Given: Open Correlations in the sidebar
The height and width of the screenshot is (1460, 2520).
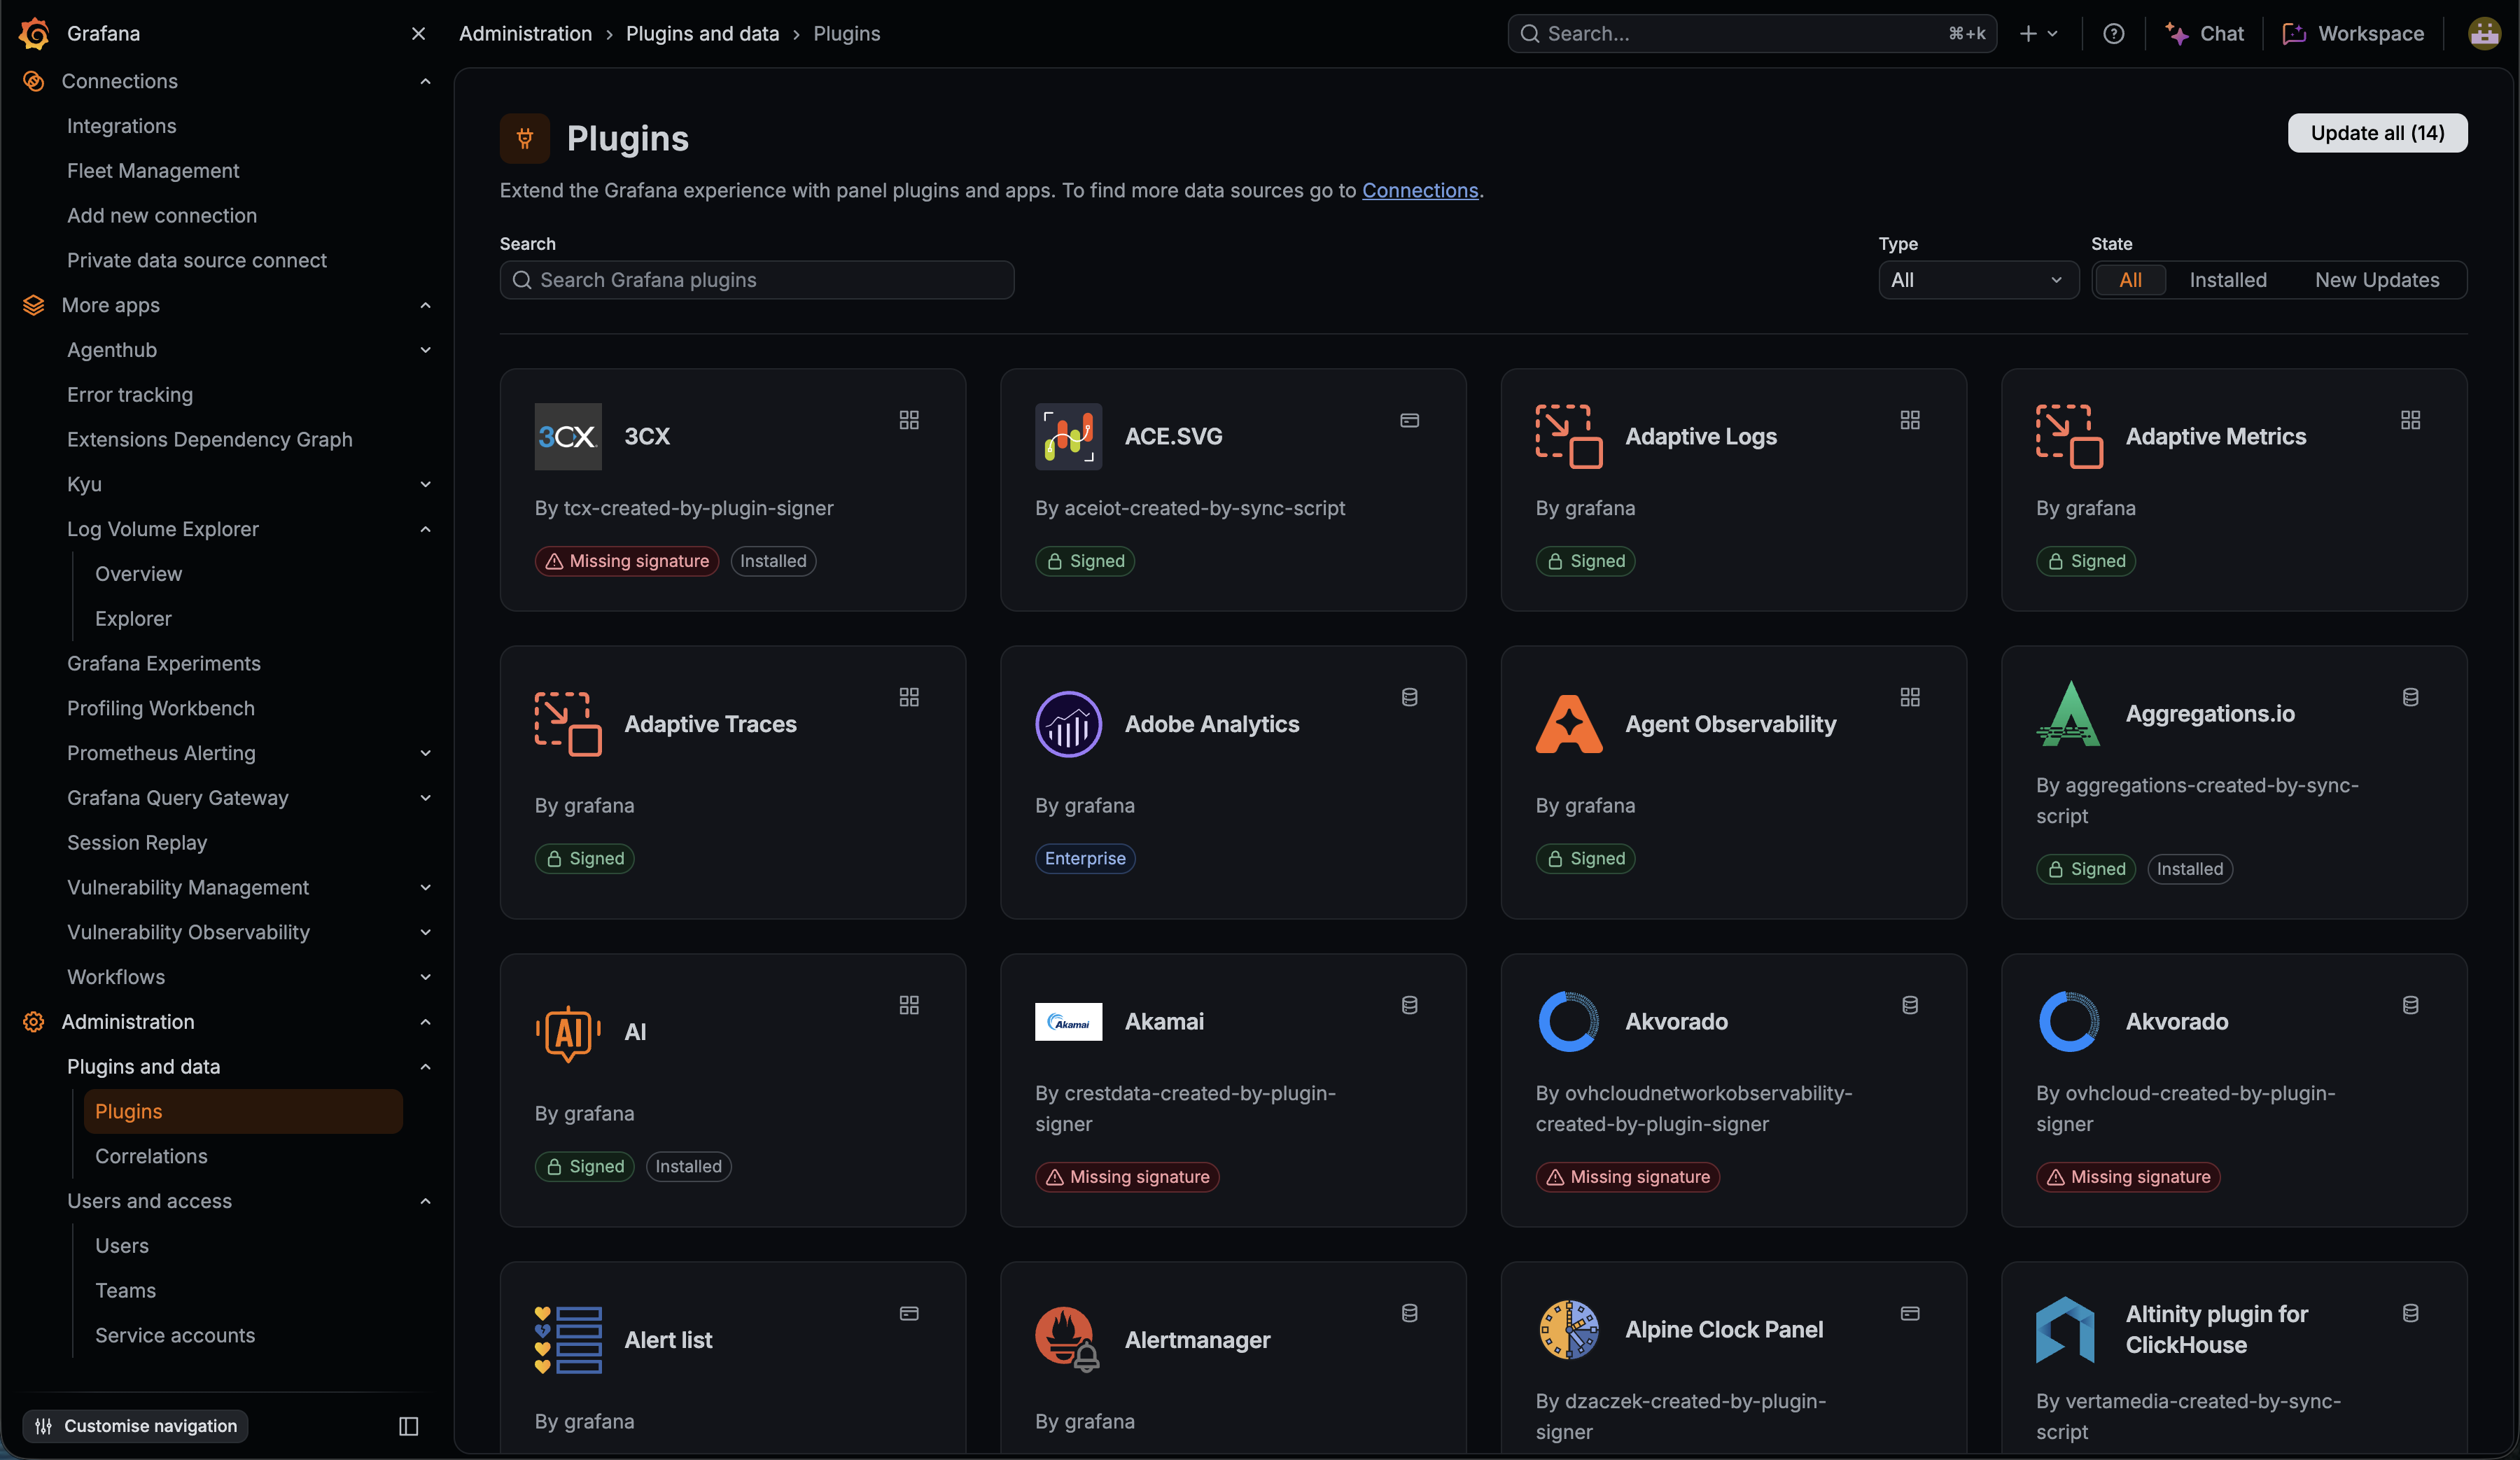Looking at the screenshot, I should (x=151, y=1156).
